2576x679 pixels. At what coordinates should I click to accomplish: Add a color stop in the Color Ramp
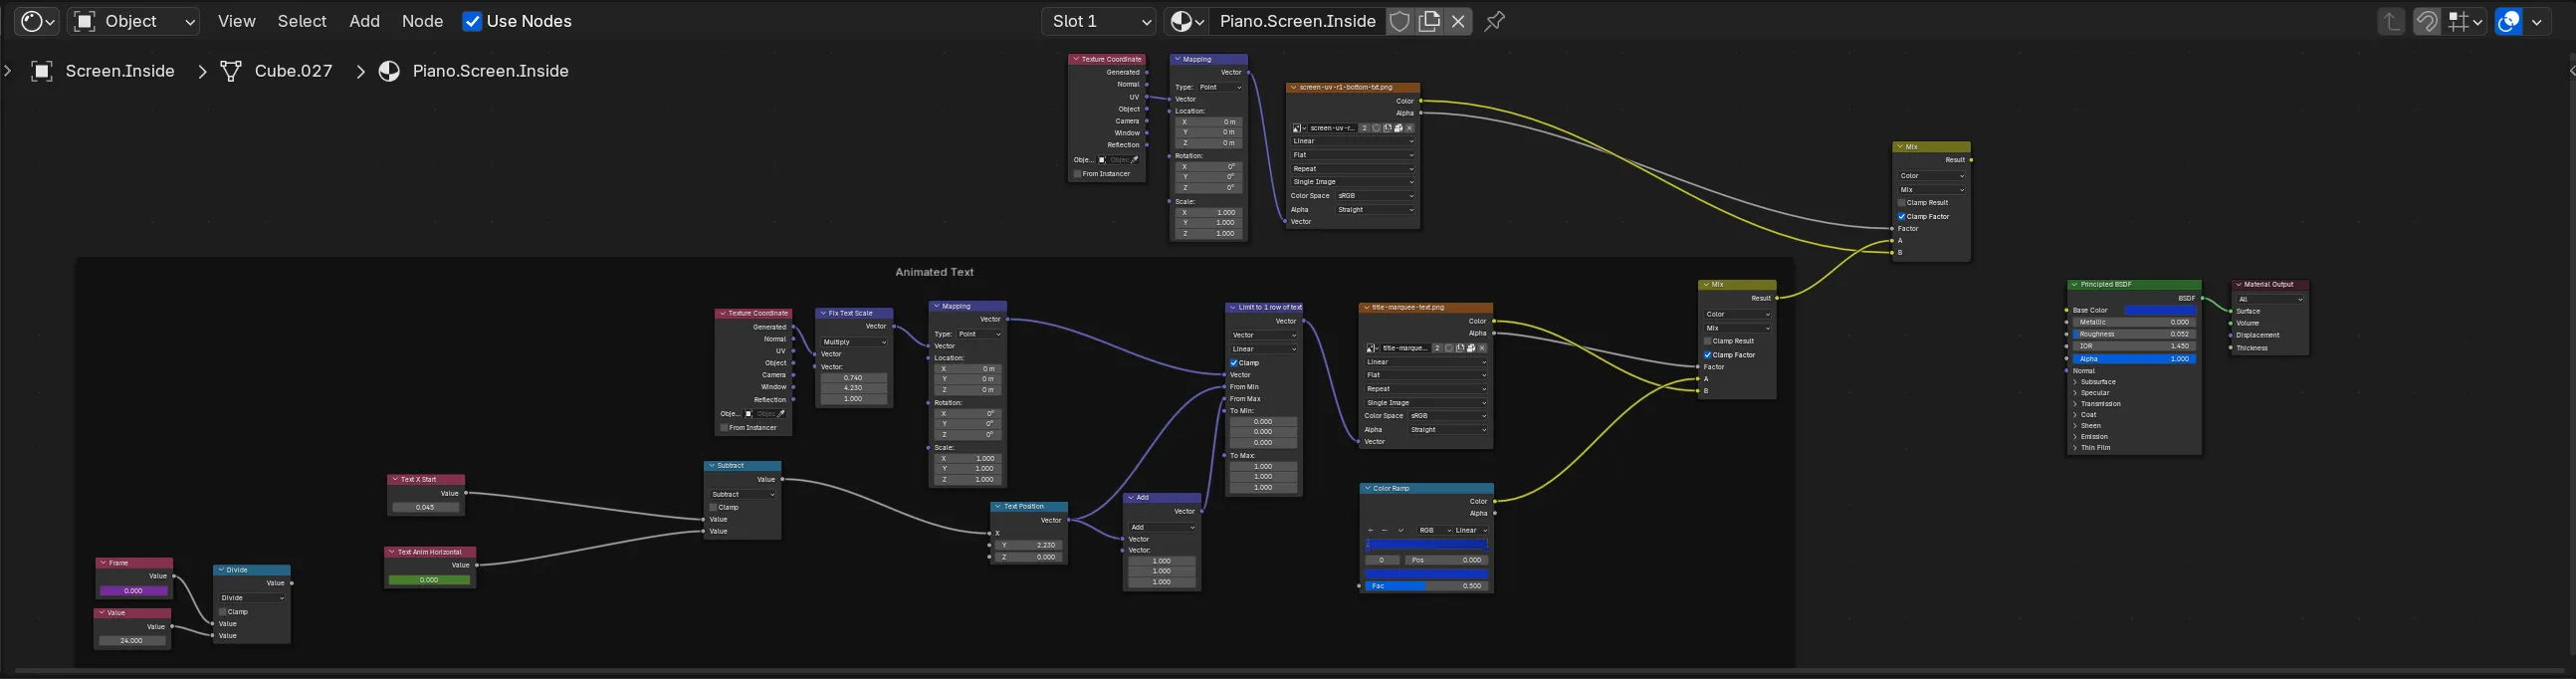click(x=1370, y=530)
